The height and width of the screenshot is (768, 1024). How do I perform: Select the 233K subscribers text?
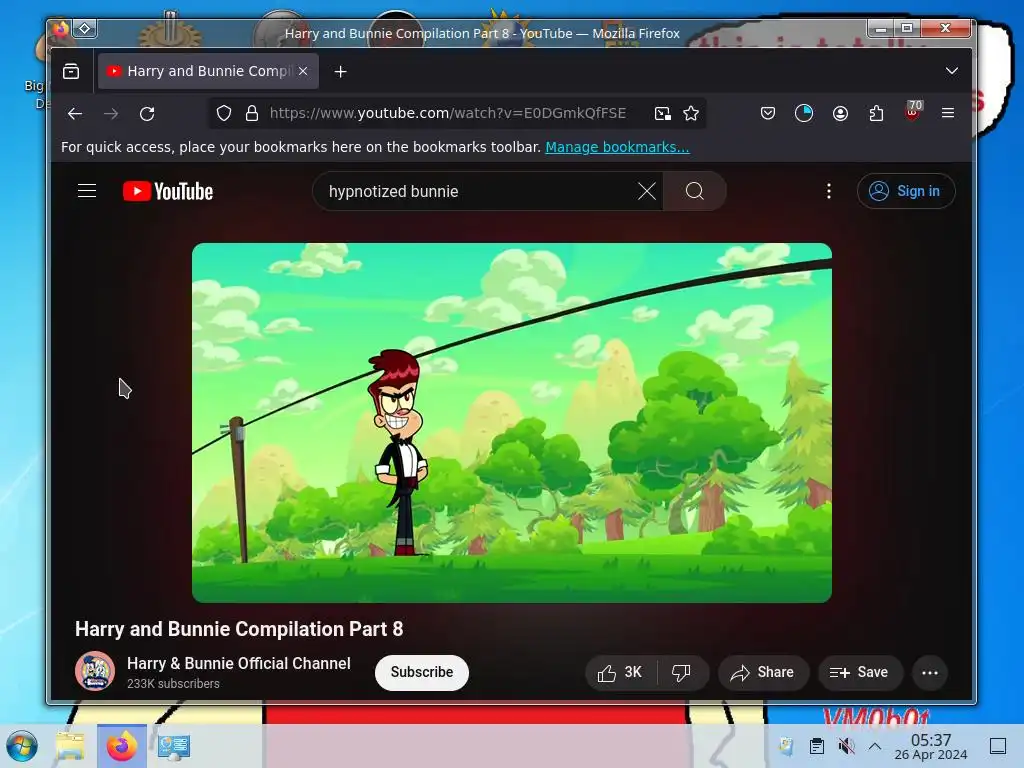(x=173, y=684)
